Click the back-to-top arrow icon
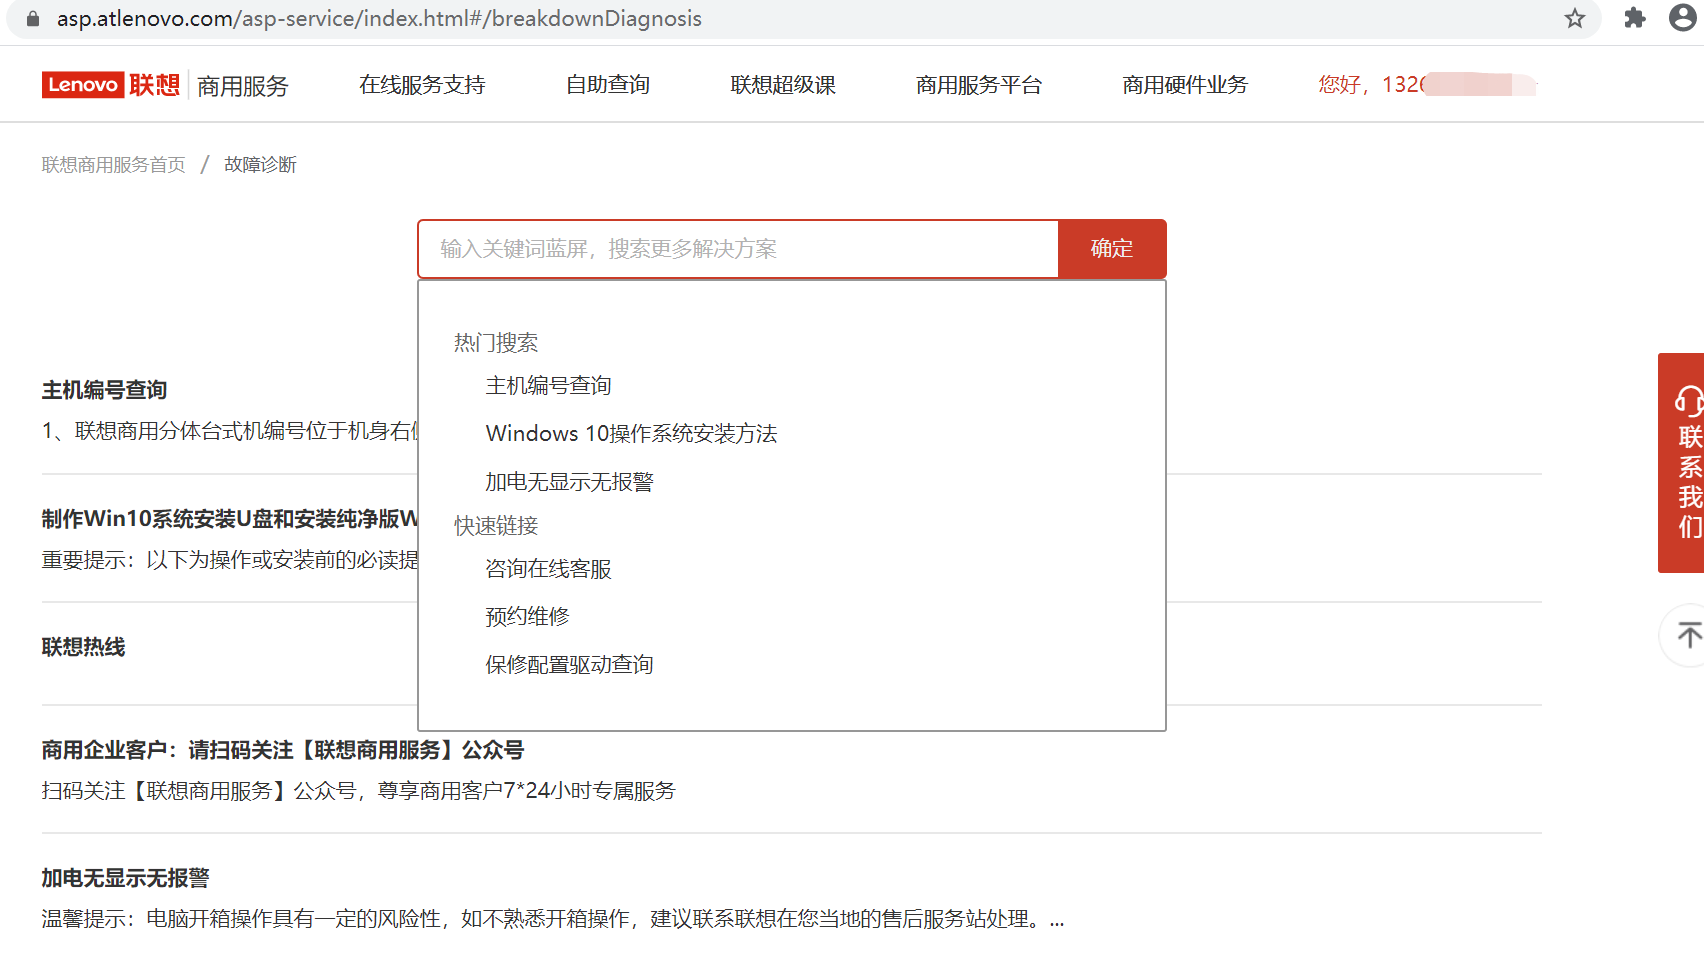This screenshot has width=1704, height=958. coord(1688,635)
